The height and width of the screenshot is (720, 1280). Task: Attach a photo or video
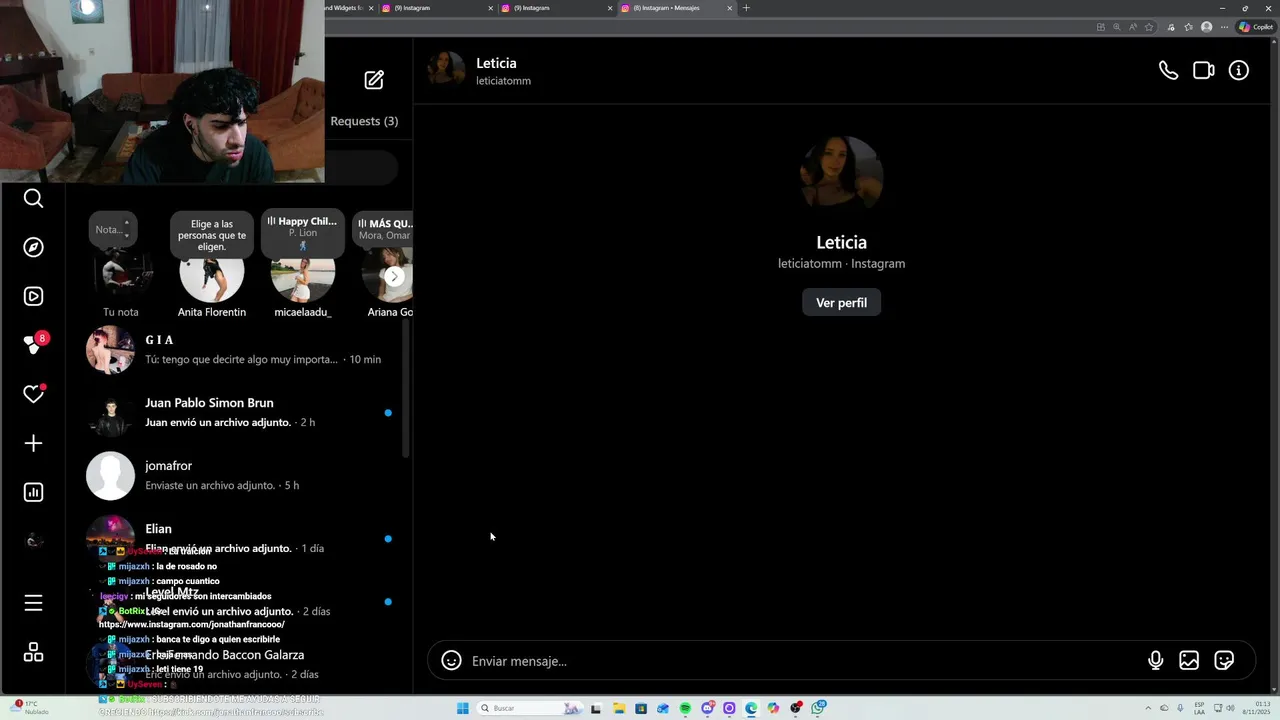click(1189, 661)
